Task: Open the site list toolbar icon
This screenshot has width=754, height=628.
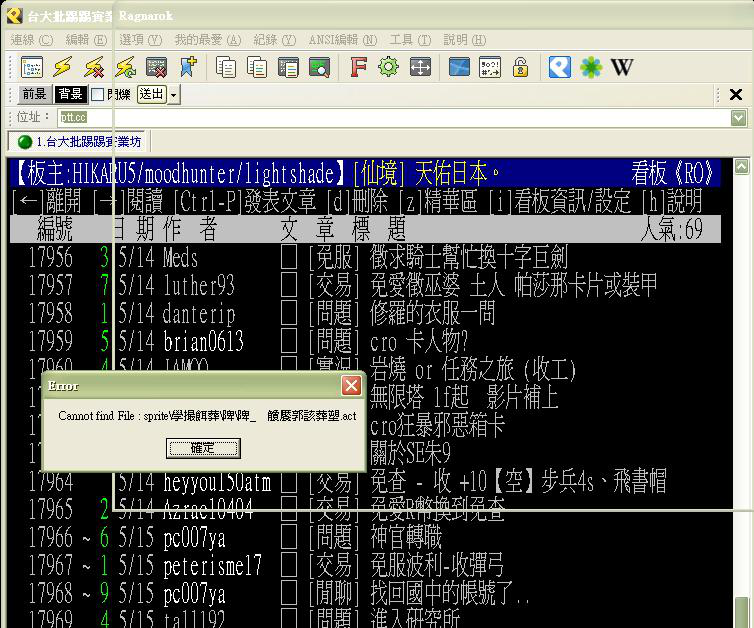Action: tap(32, 67)
